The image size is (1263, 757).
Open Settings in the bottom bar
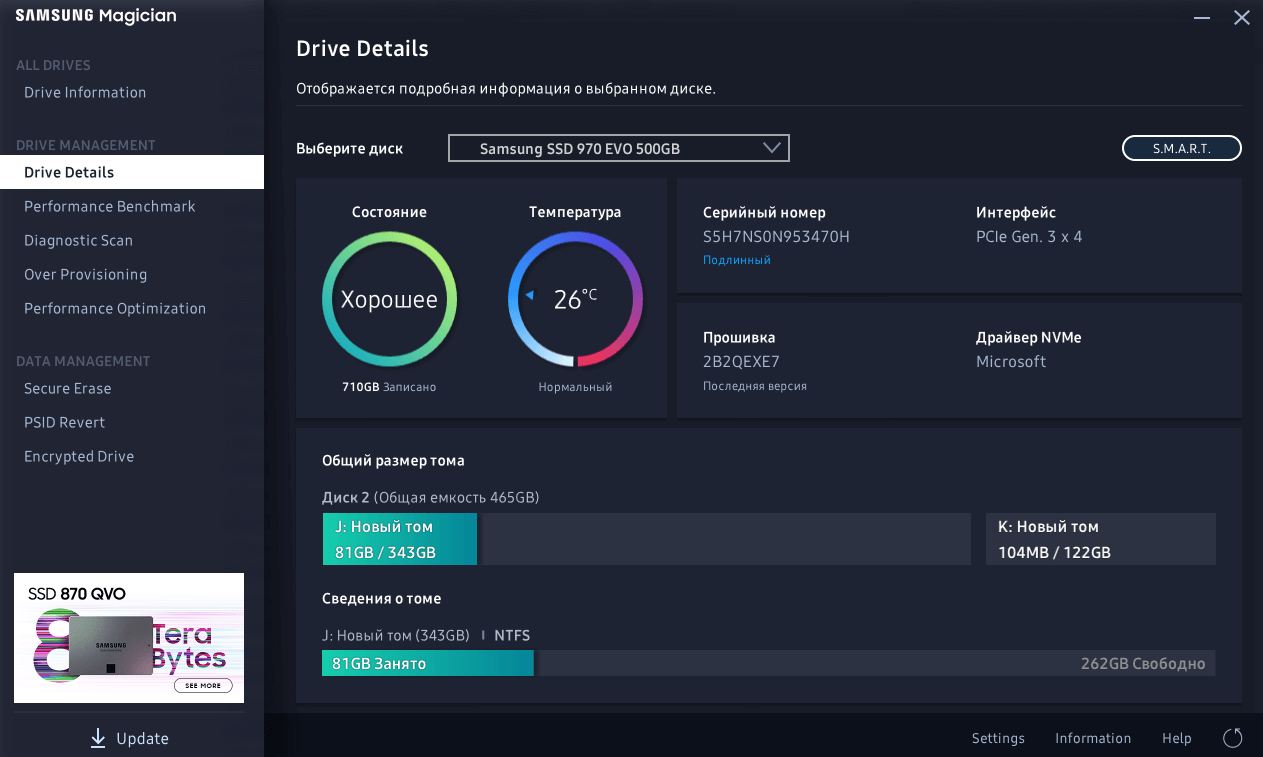coord(998,738)
